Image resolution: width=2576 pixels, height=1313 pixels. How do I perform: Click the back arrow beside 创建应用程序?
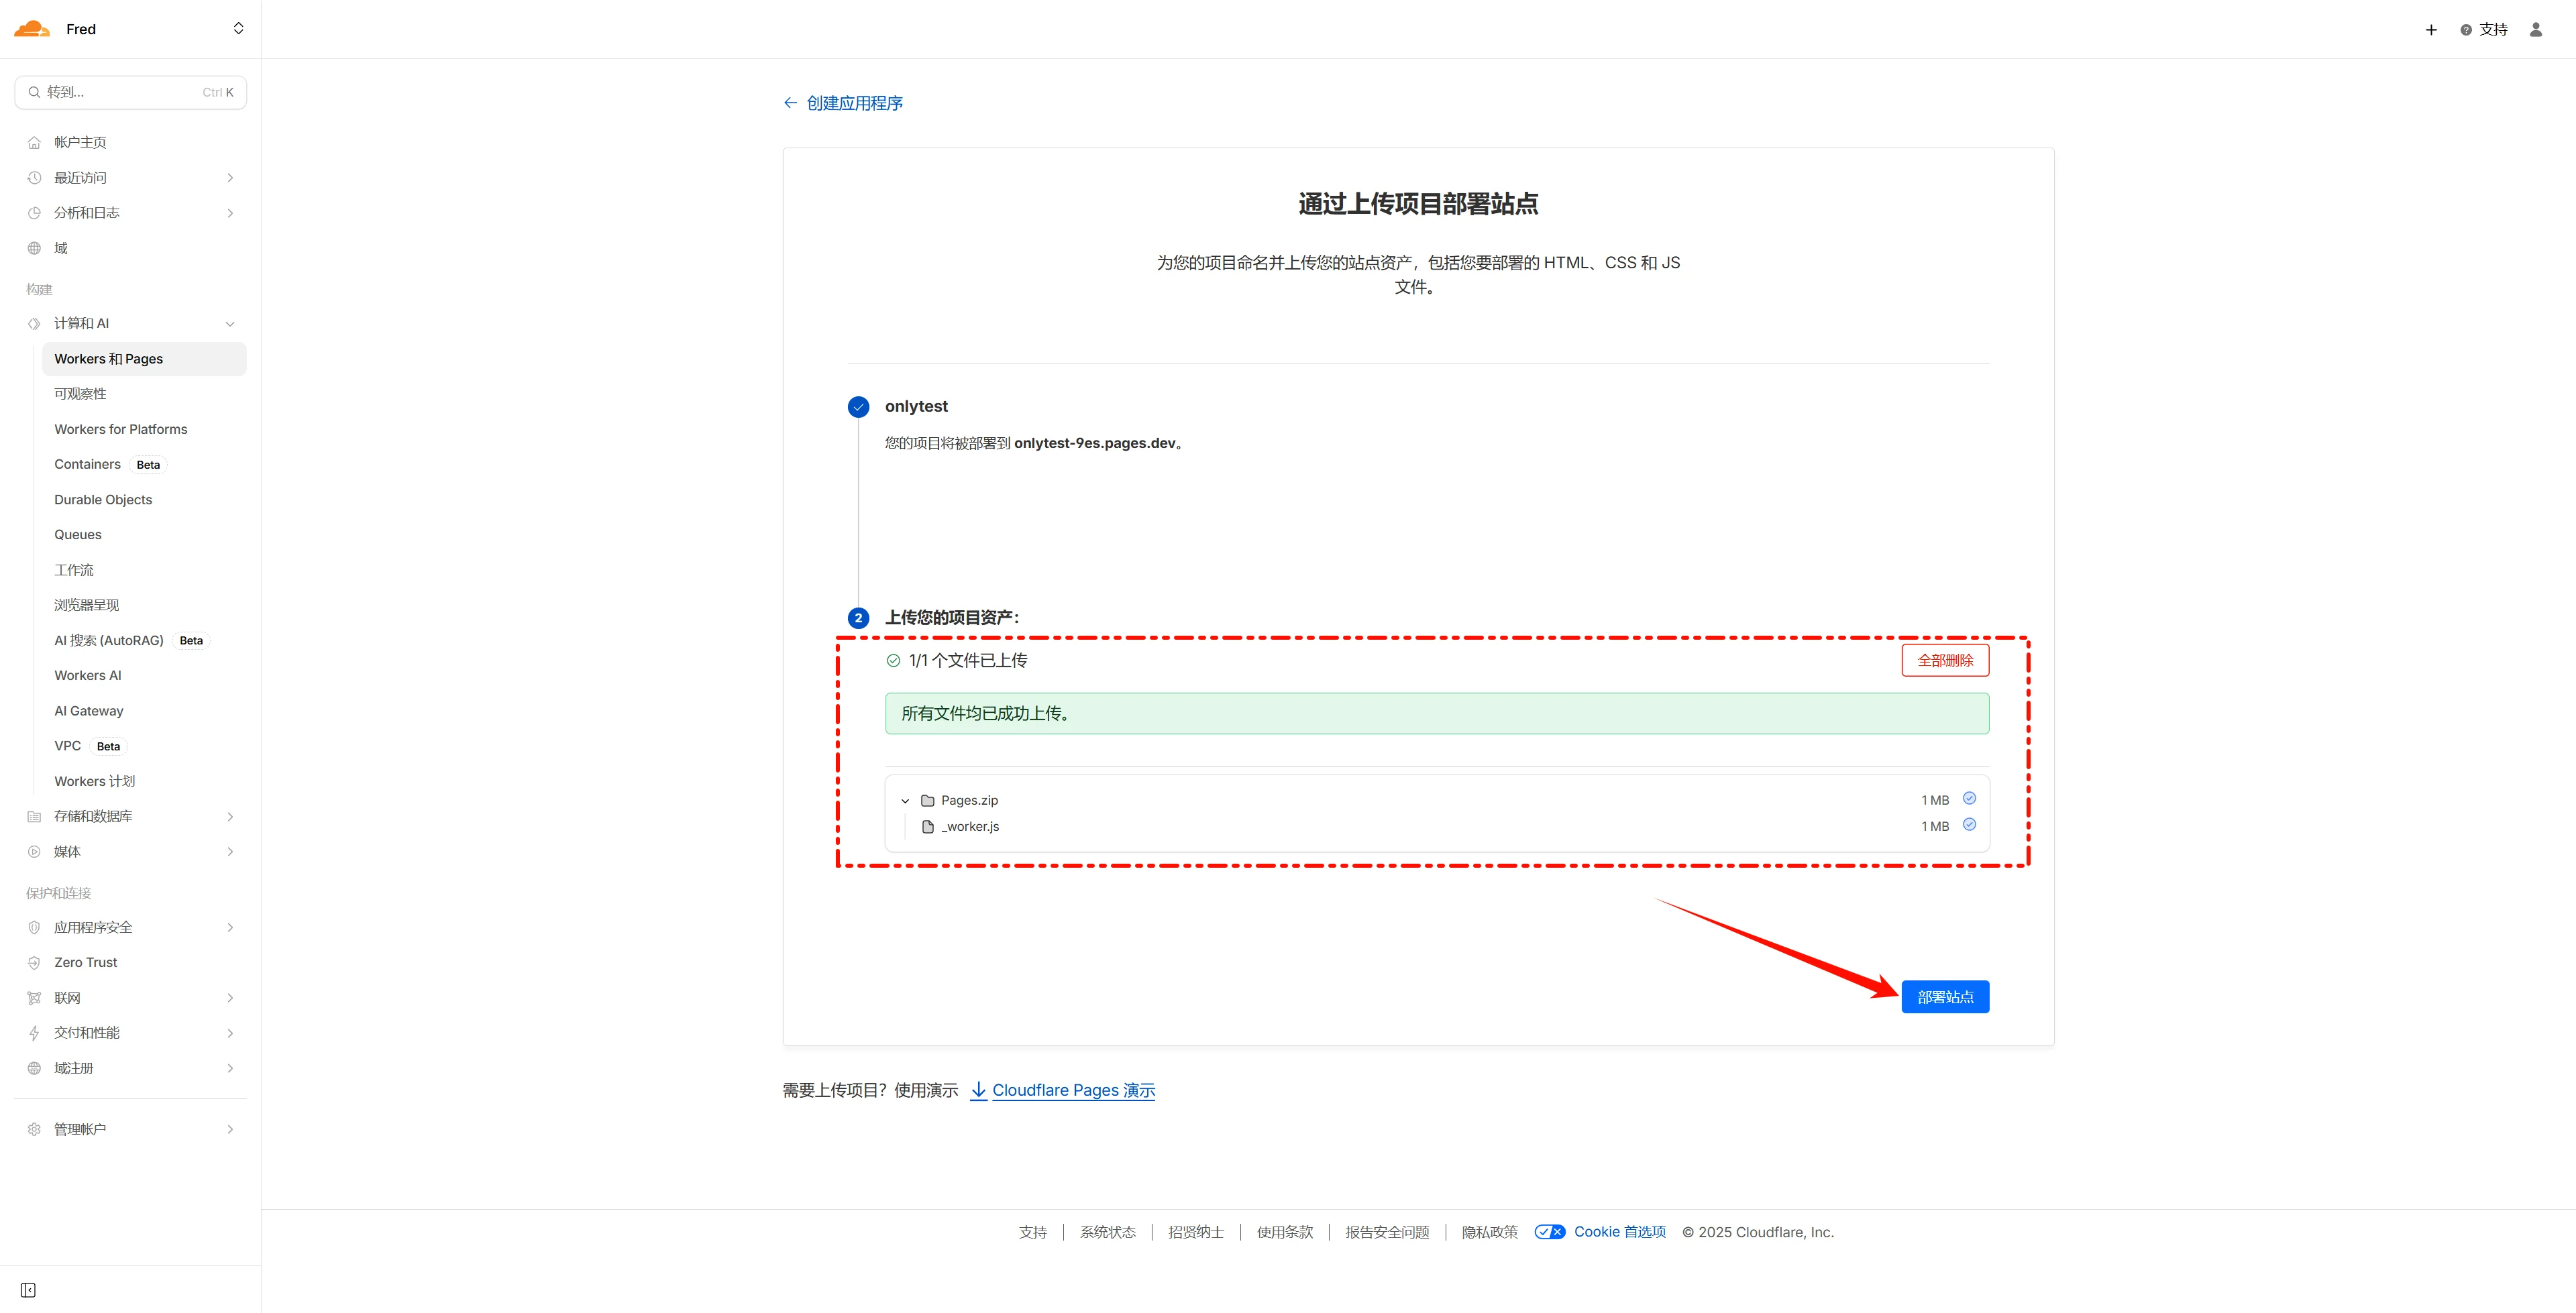[x=790, y=103]
